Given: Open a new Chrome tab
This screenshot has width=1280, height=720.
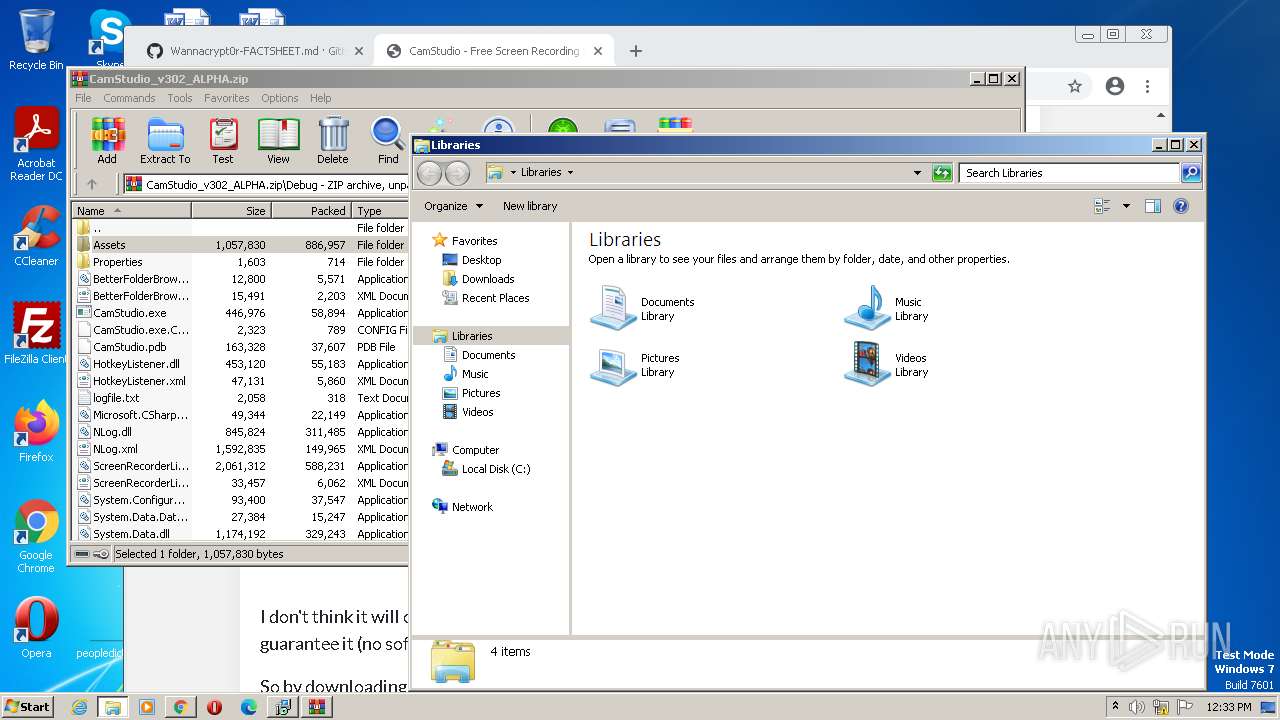Looking at the screenshot, I should [636, 51].
